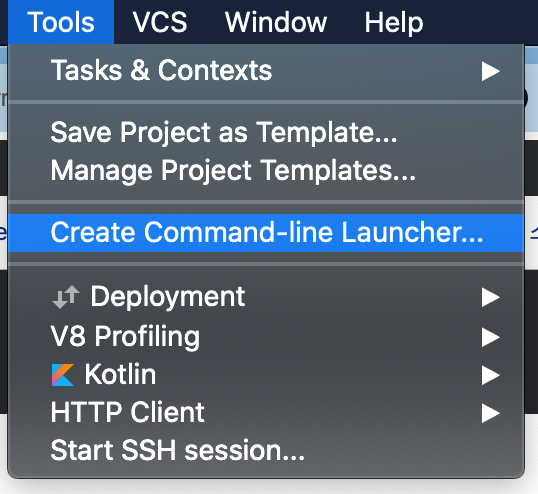Expand the Kotlin submenu arrow
Viewport: 538px width, 494px height.
click(x=490, y=375)
